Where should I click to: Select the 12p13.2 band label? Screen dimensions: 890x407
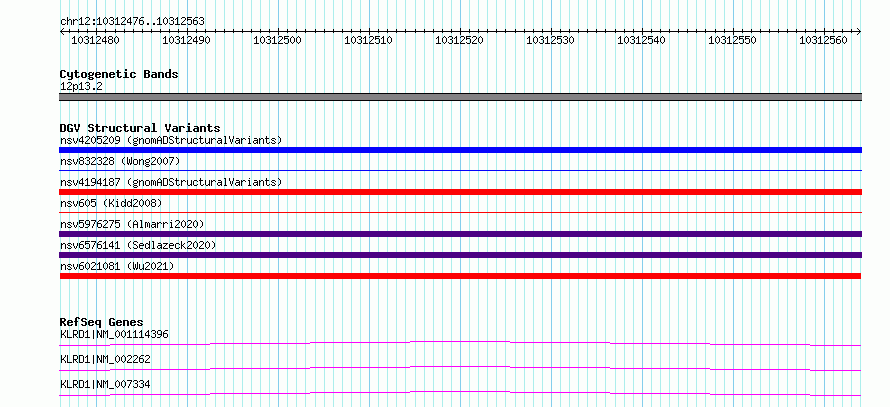(x=81, y=87)
